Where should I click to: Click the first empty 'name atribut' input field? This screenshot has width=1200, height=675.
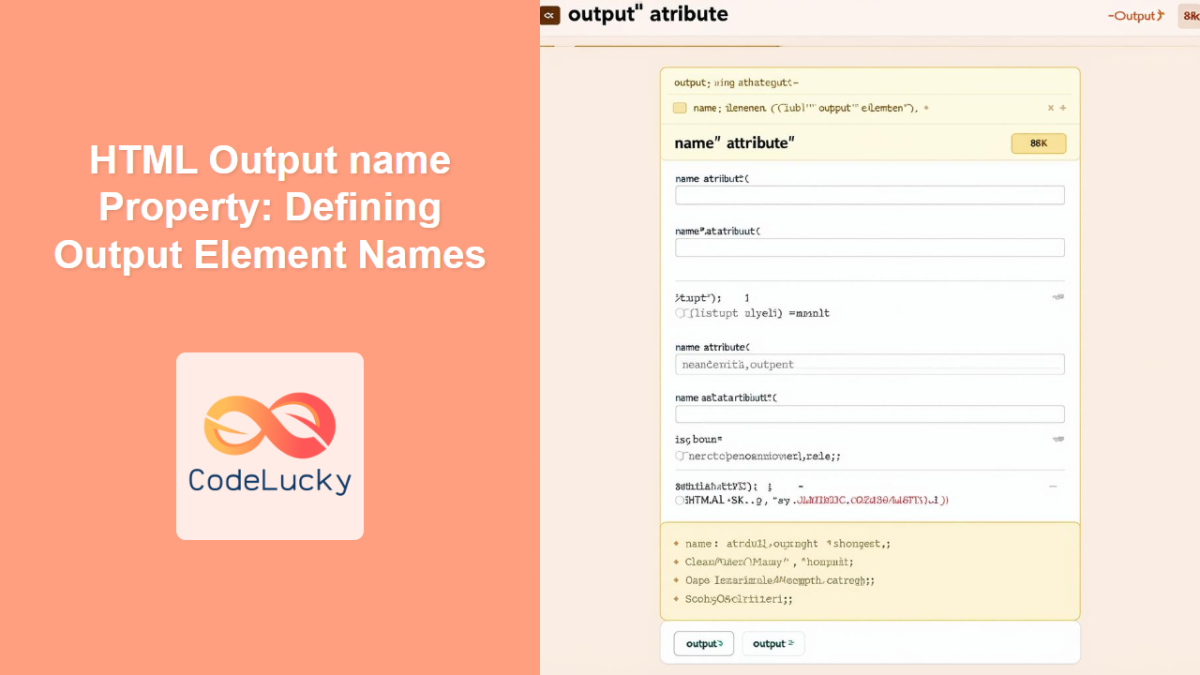tap(869, 195)
